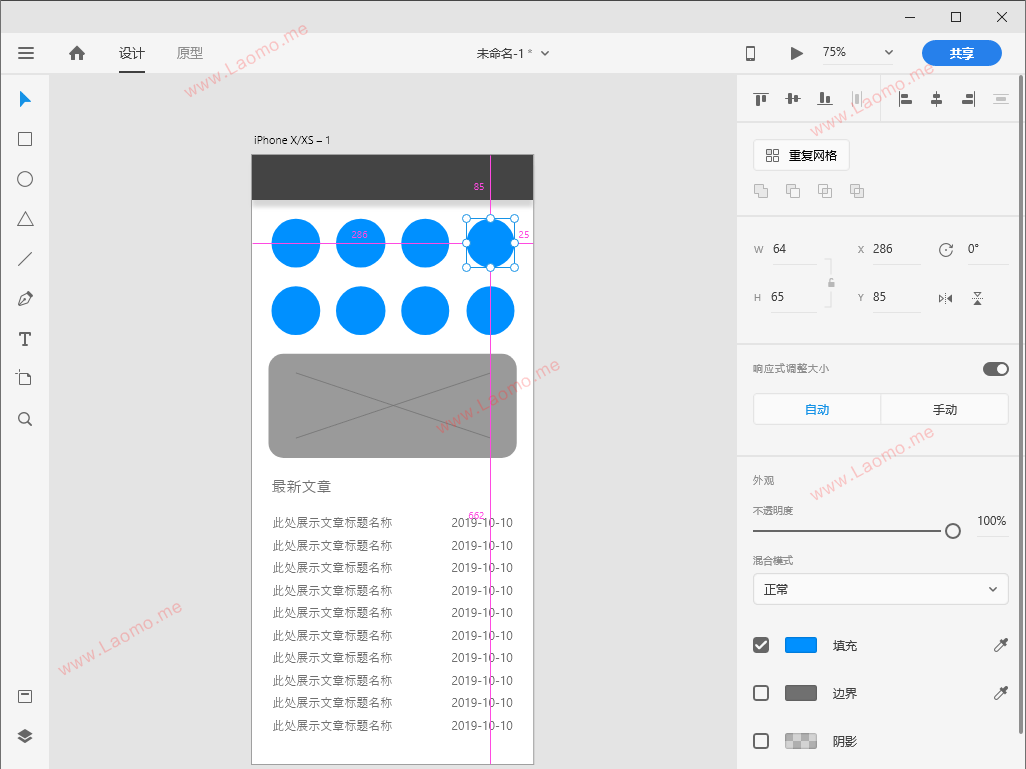The width and height of the screenshot is (1026, 769).
Task: Align selection to bottom edge
Action: (824, 99)
